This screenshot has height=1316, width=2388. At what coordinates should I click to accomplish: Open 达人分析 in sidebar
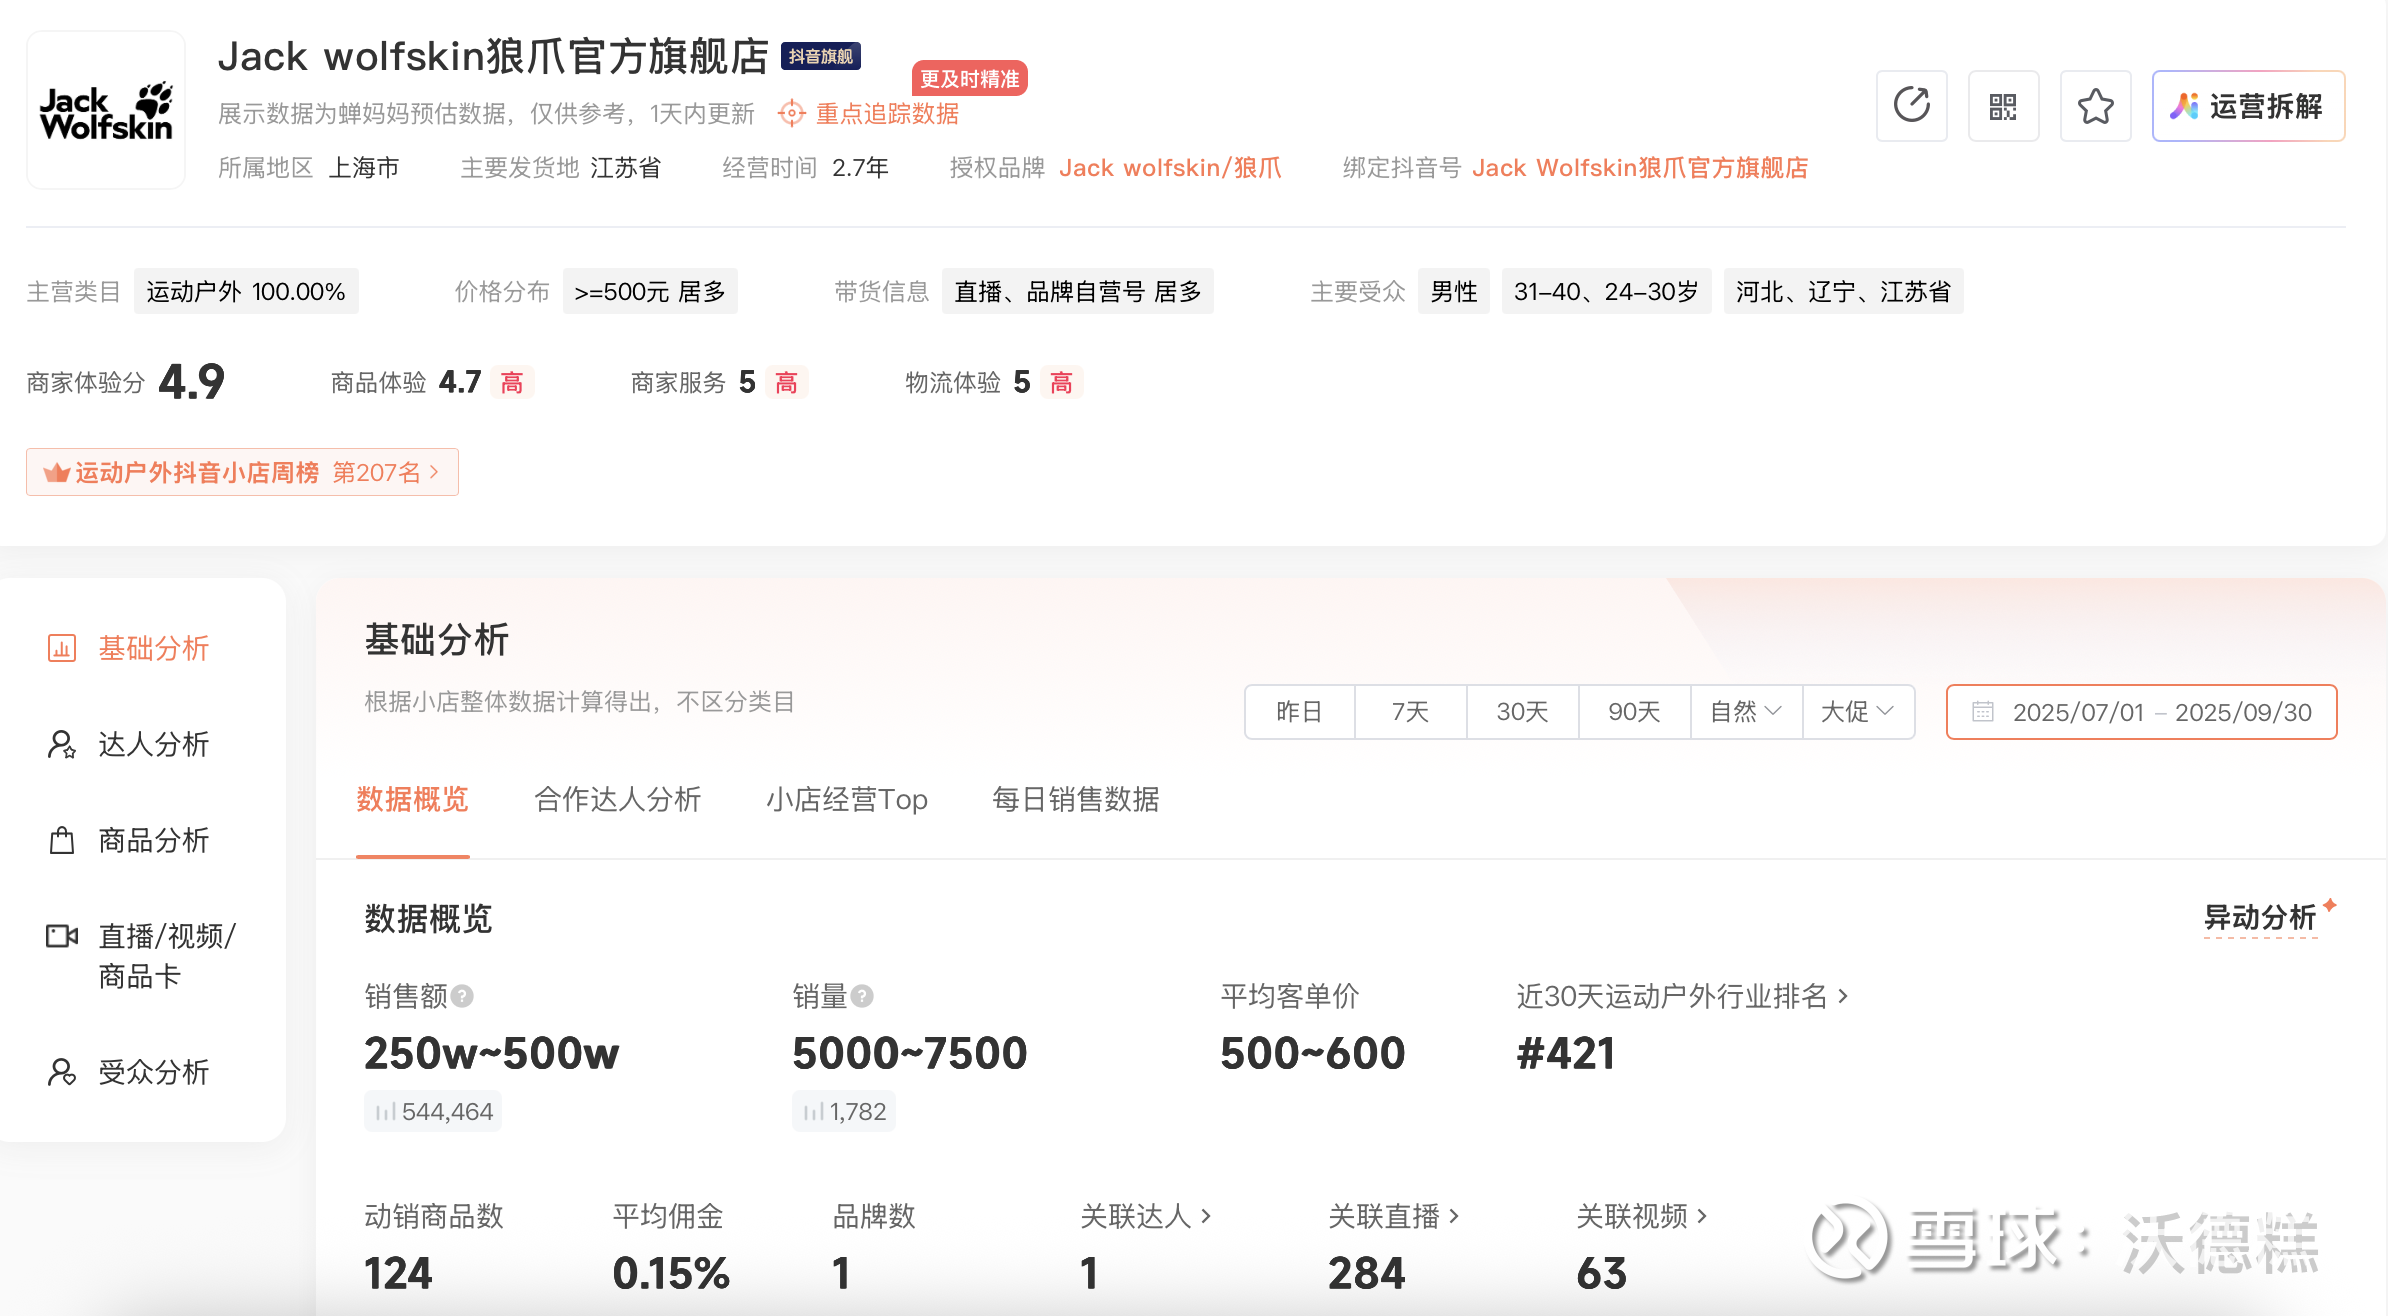(x=152, y=744)
